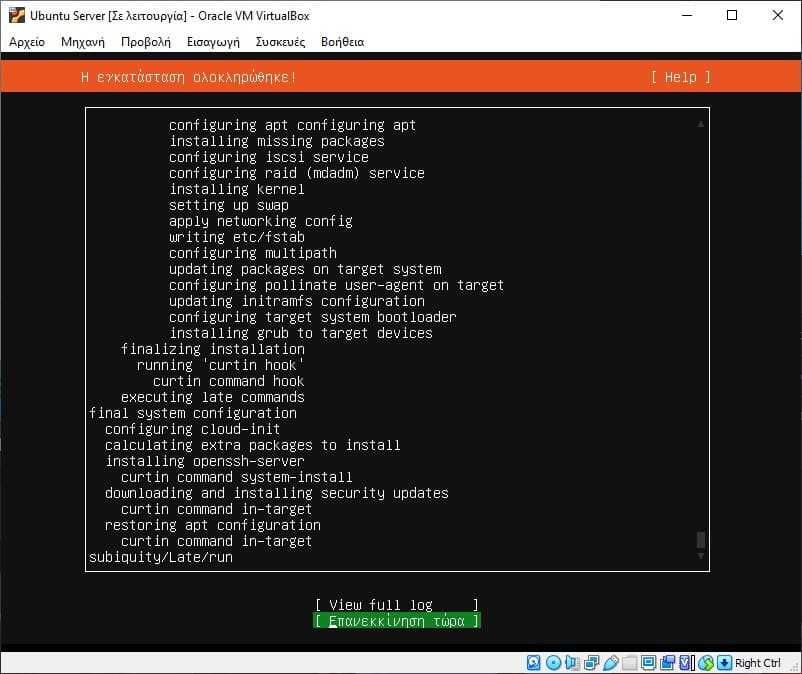The height and width of the screenshot is (674, 802).
Task: Select View full log
Action: coord(397,605)
